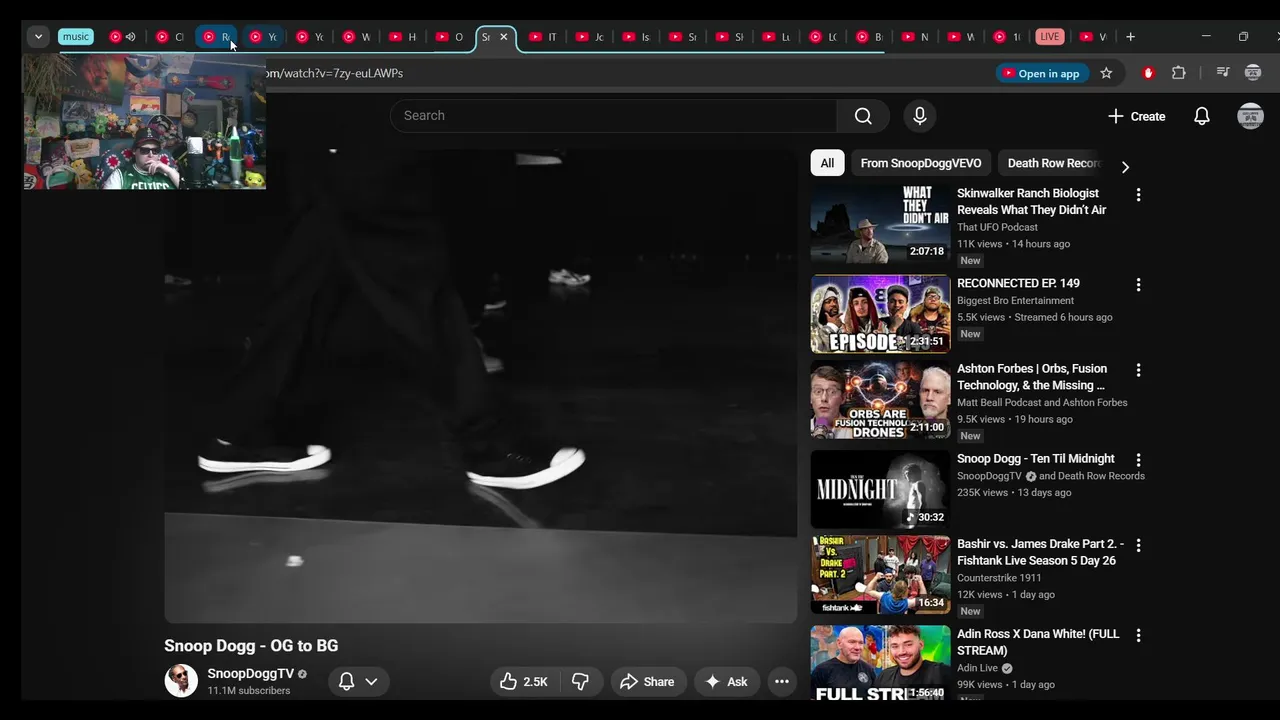Open Bashir vs. James Drake thumbnail
Image resolution: width=1280 pixels, height=720 pixels.
click(x=880, y=574)
